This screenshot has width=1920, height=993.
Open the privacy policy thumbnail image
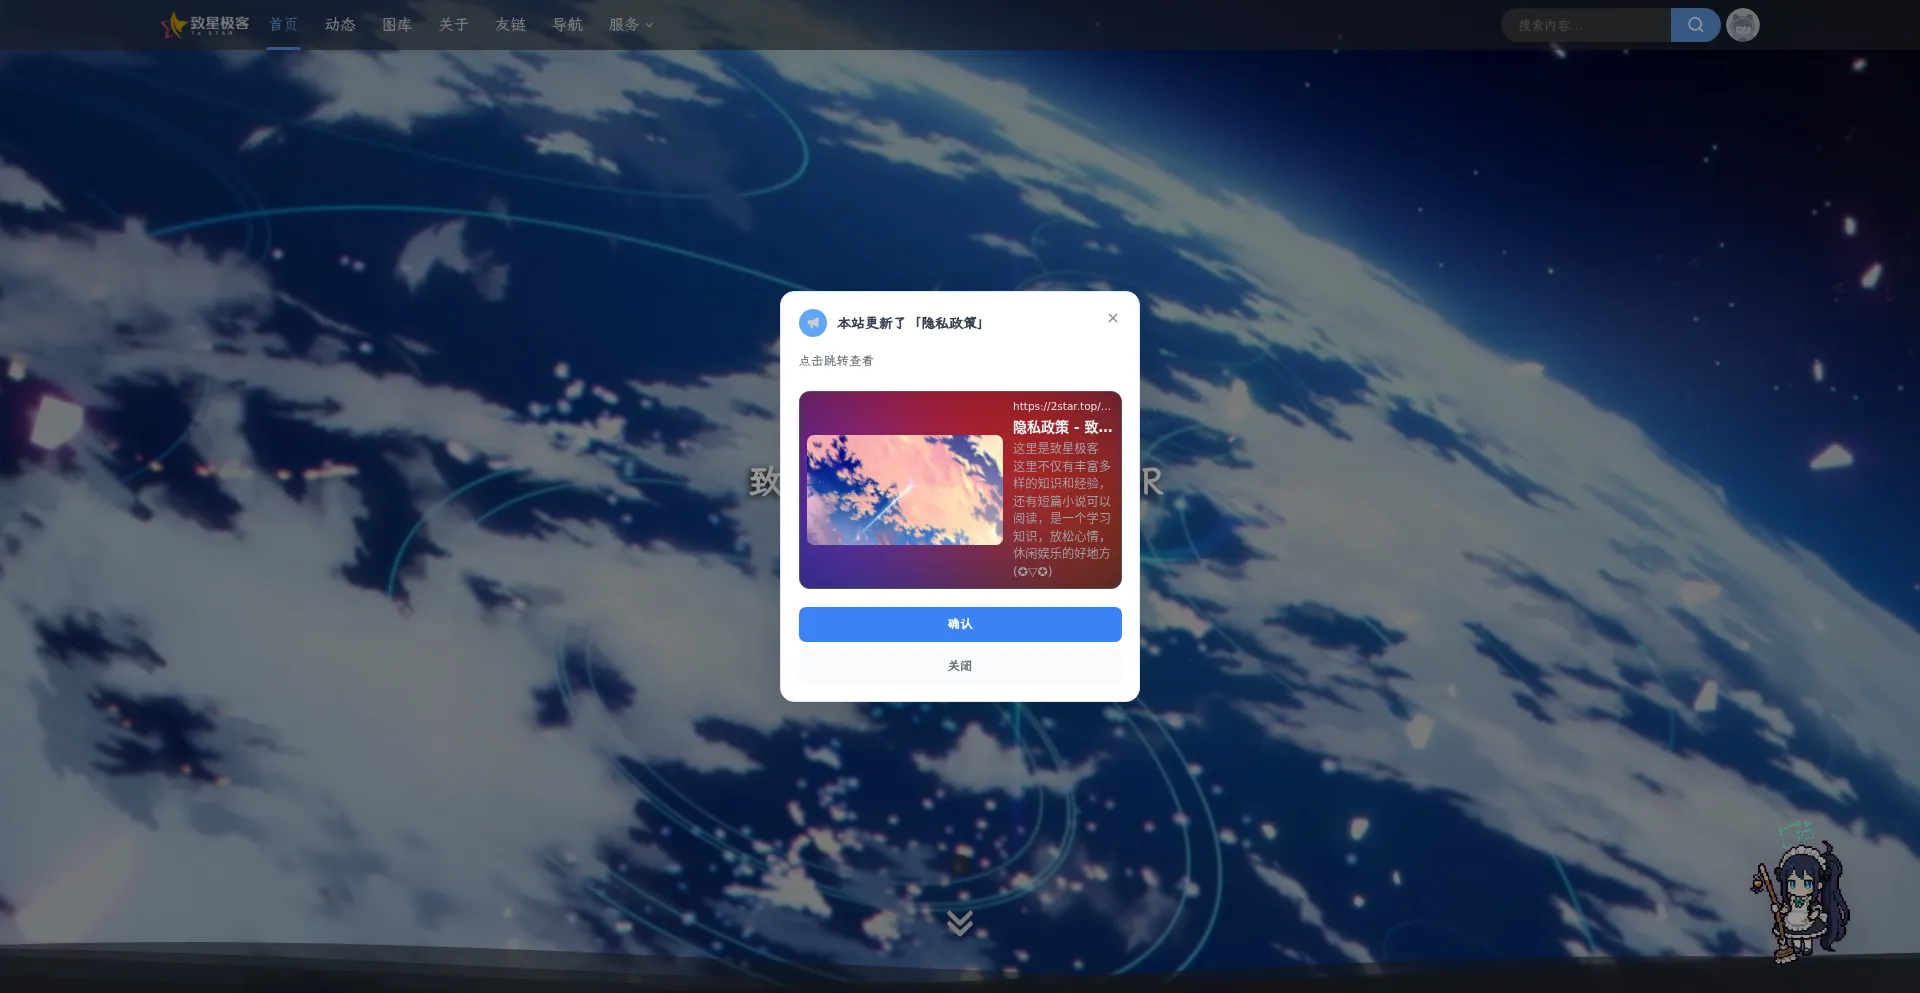(x=905, y=490)
